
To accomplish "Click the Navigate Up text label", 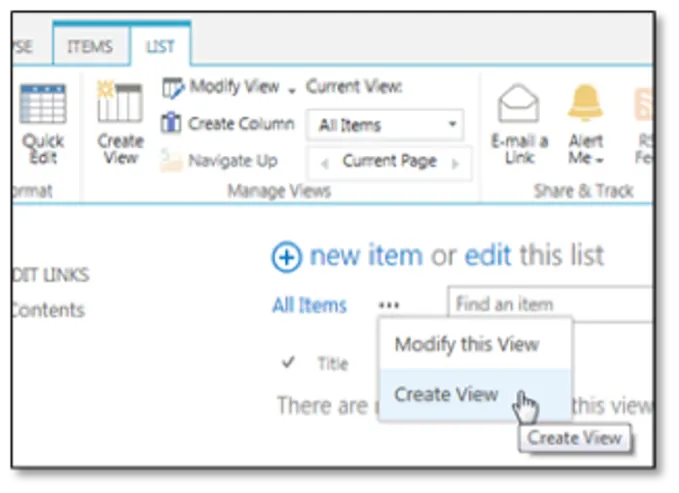I will pyautogui.click(x=233, y=161).
